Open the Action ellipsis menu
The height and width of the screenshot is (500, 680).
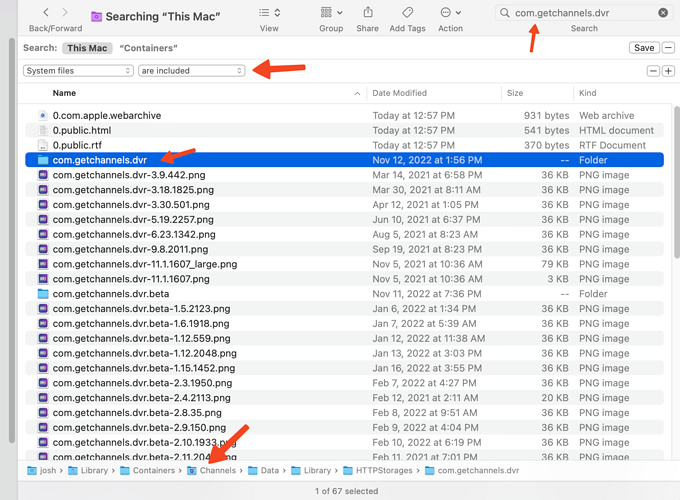(450, 13)
